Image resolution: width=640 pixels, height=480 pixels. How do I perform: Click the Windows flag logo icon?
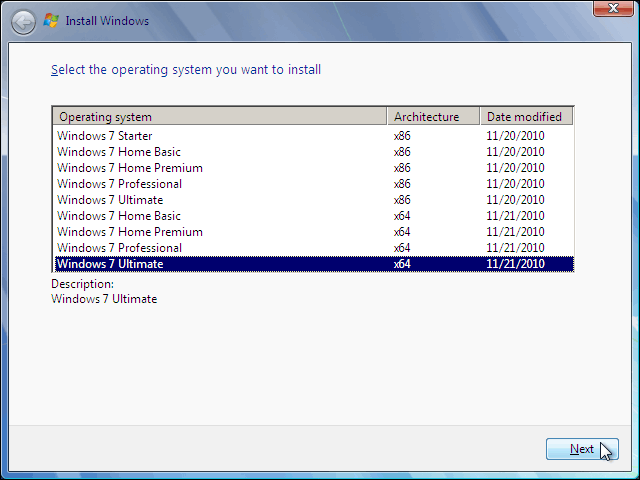click(51, 21)
